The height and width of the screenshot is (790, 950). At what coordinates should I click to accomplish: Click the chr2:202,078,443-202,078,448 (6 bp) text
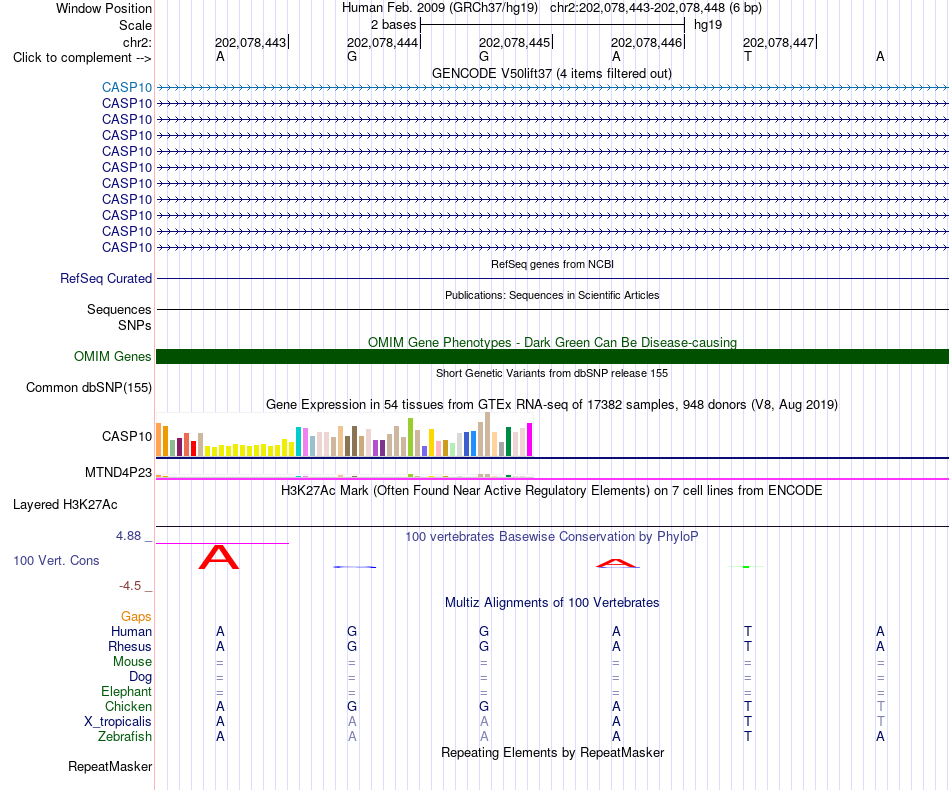[x=656, y=8]
